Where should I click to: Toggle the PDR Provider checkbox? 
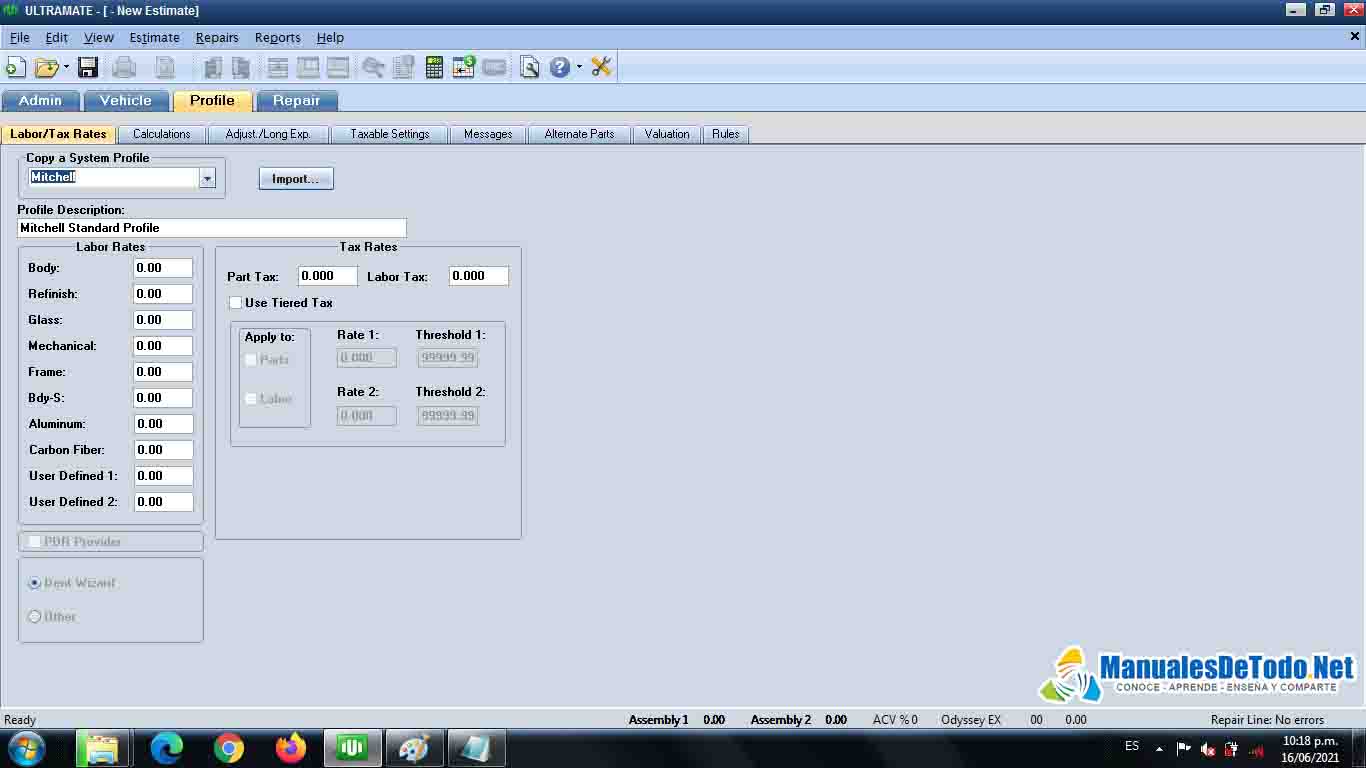(x=35, y=541)
